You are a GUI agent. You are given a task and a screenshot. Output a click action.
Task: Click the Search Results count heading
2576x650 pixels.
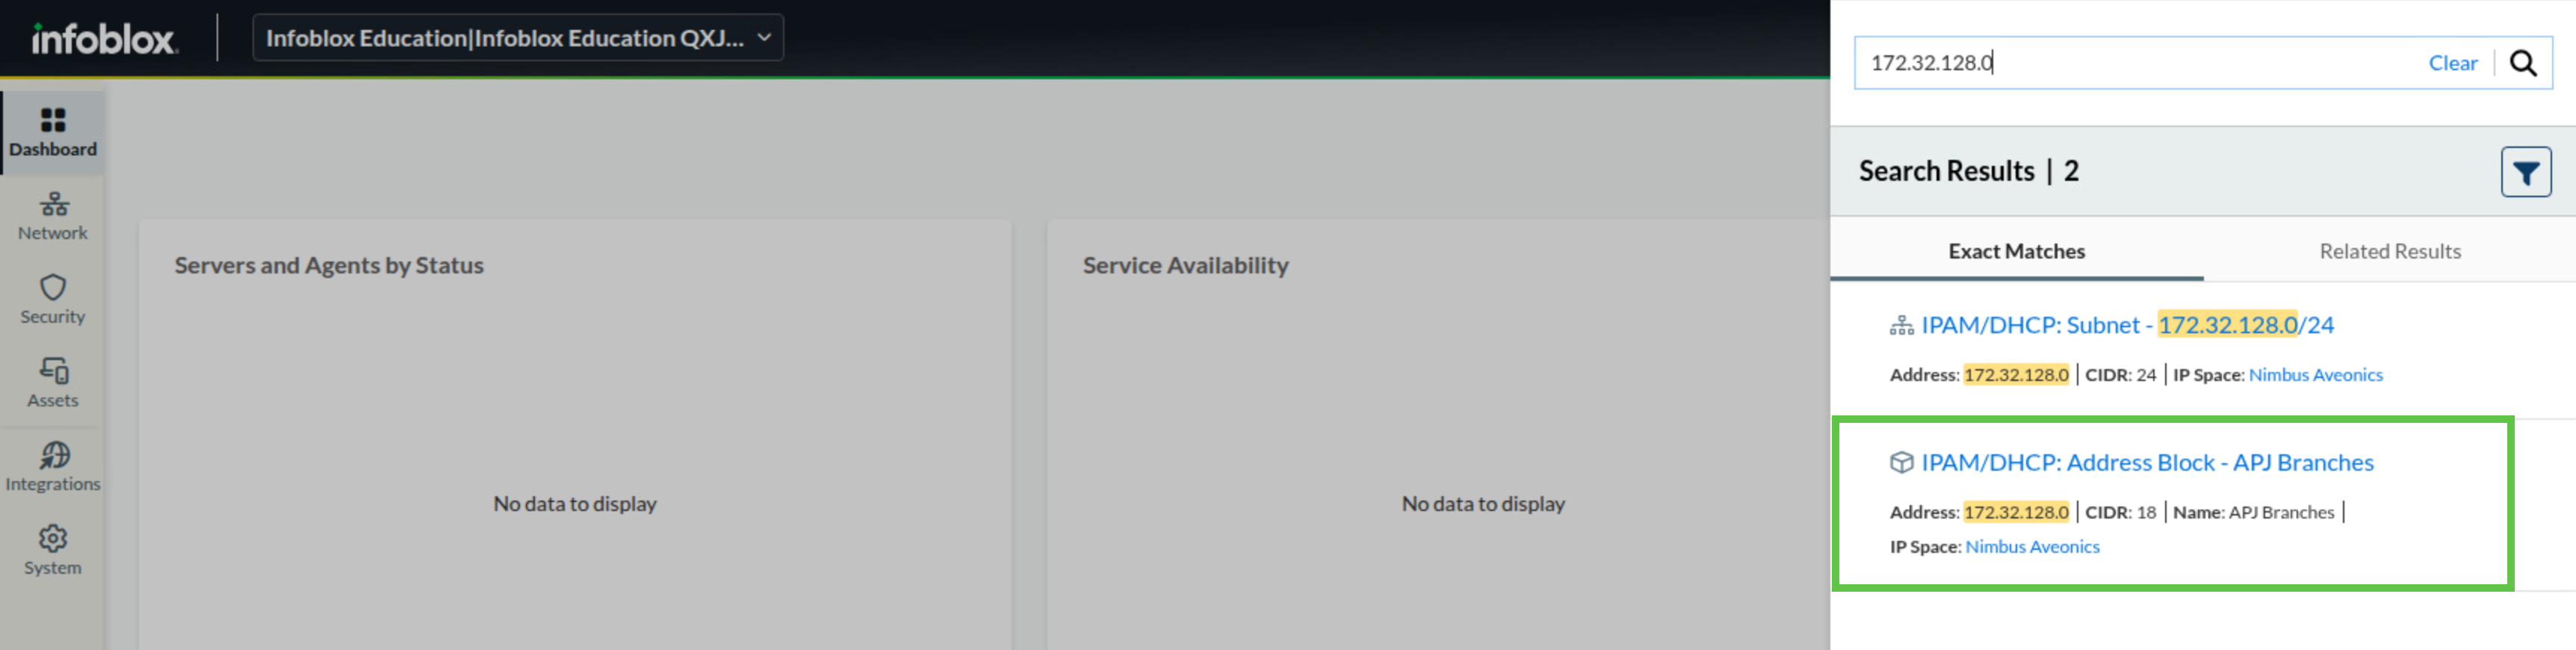1968,171
